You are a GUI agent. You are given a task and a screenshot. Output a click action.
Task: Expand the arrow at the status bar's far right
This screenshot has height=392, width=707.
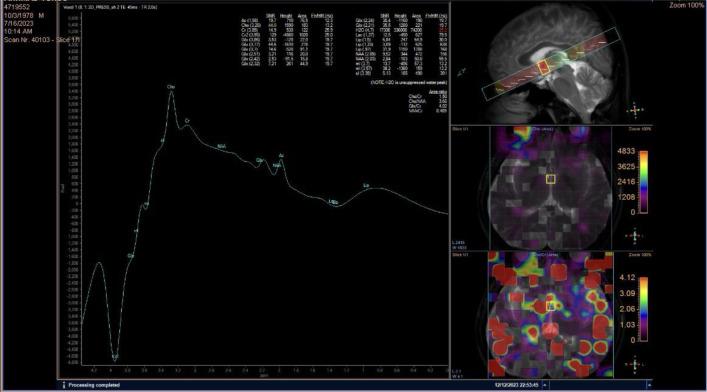coord(649,385)
